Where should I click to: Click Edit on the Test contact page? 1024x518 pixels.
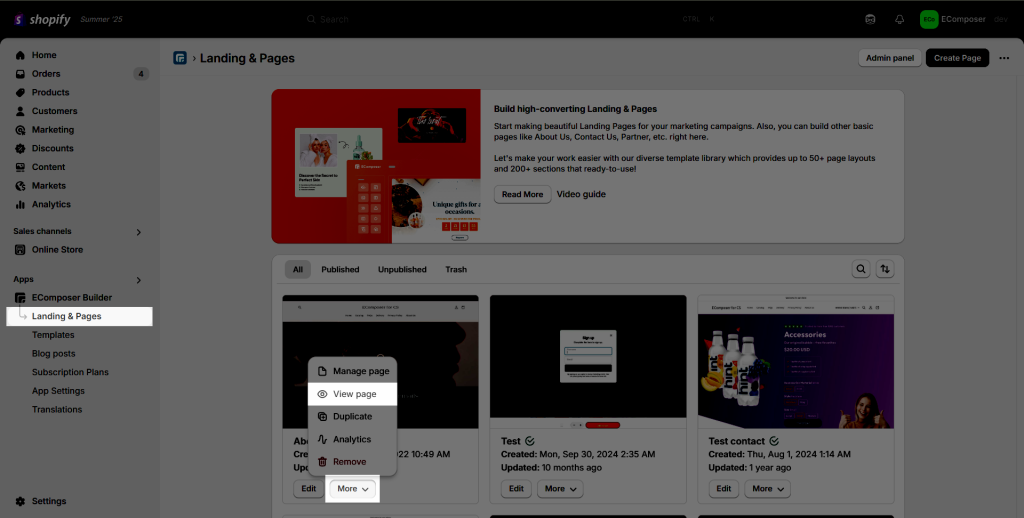(x=724, y=489)
